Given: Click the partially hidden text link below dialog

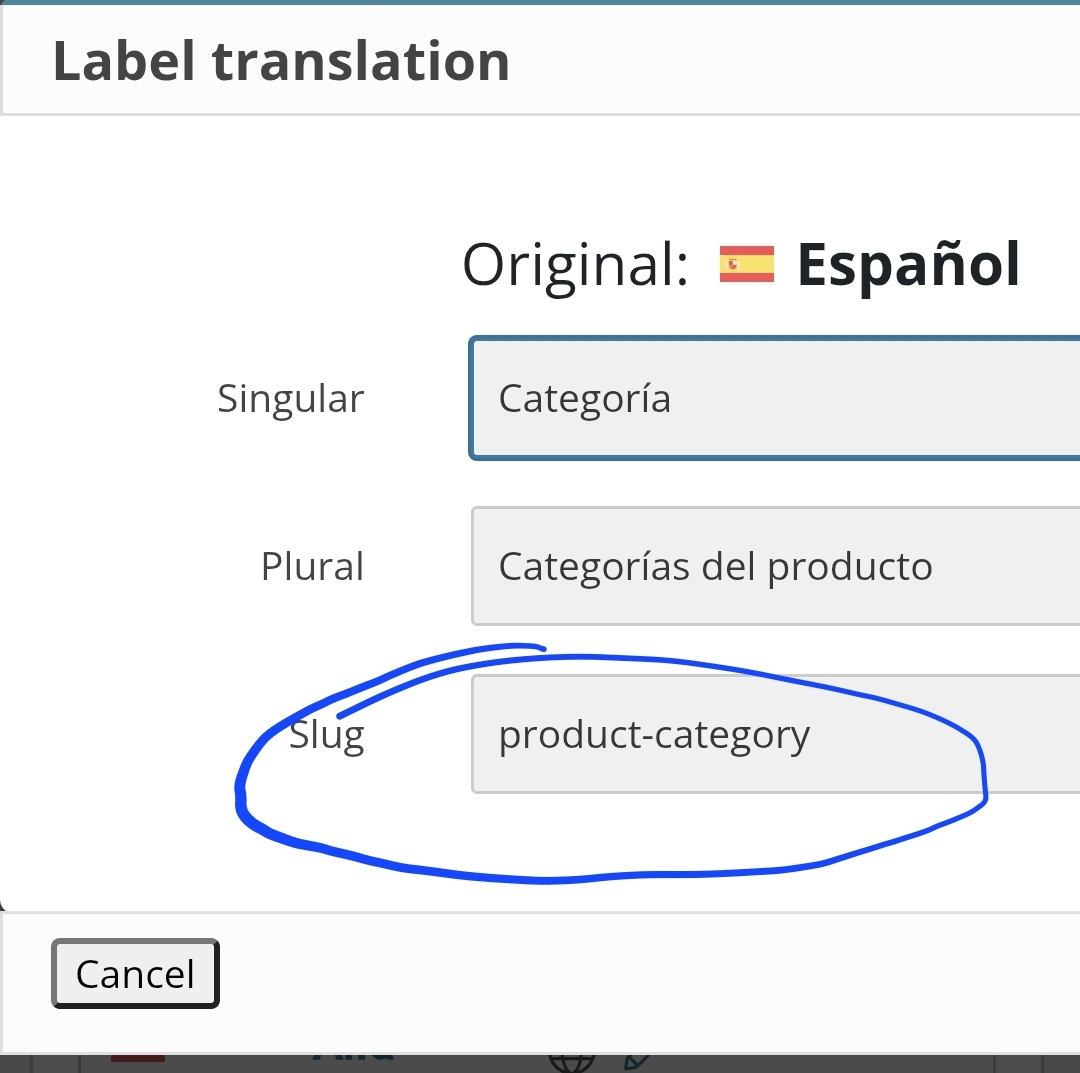Looking at the screenshot, I should point(353,1058).
